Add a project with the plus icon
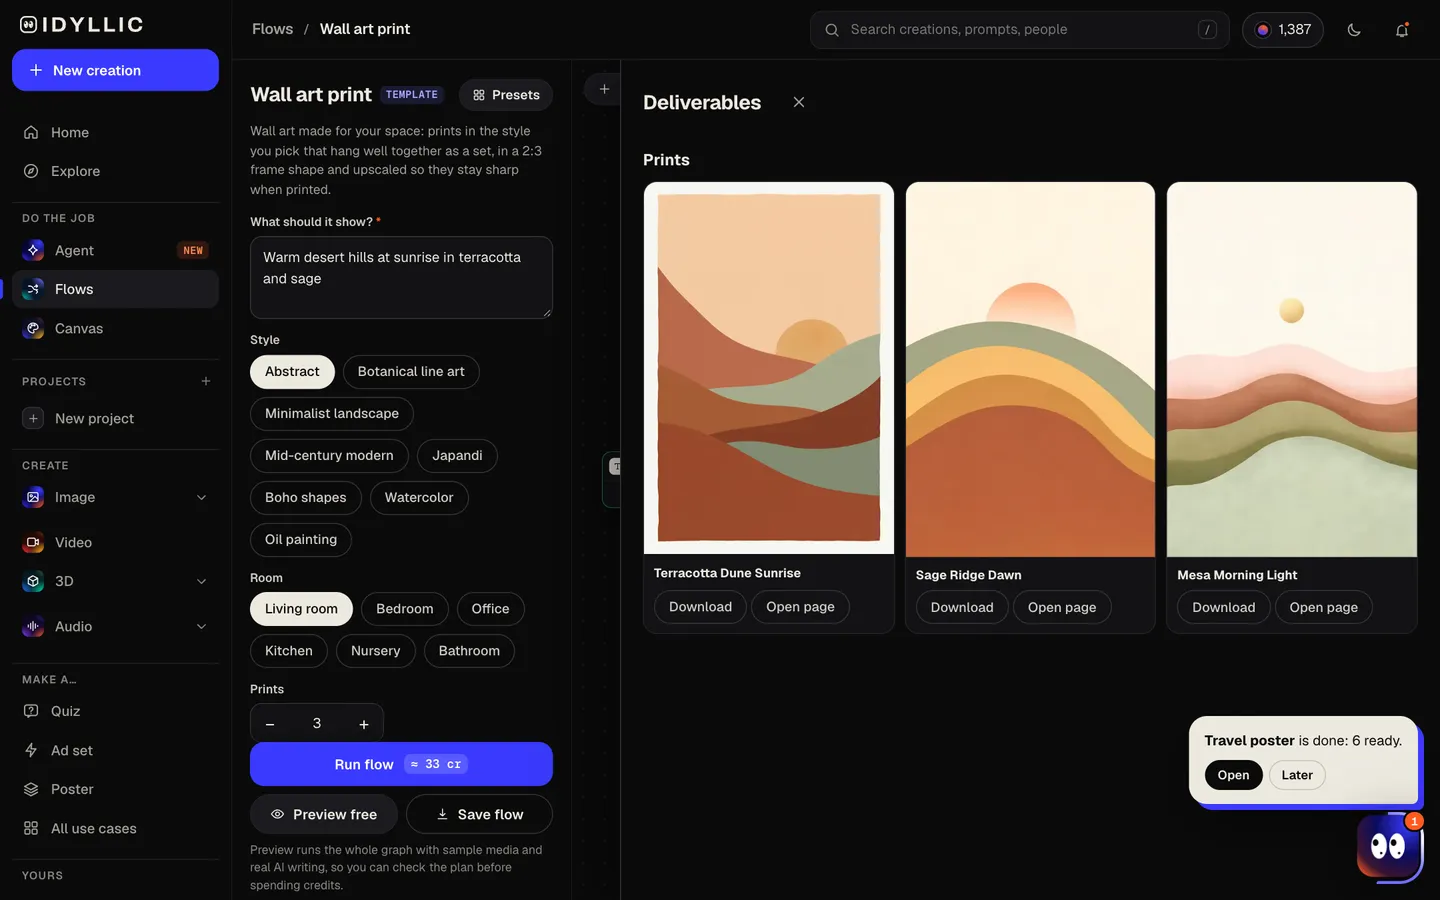This screenshot has width=1440, height=900. point(206,381)
